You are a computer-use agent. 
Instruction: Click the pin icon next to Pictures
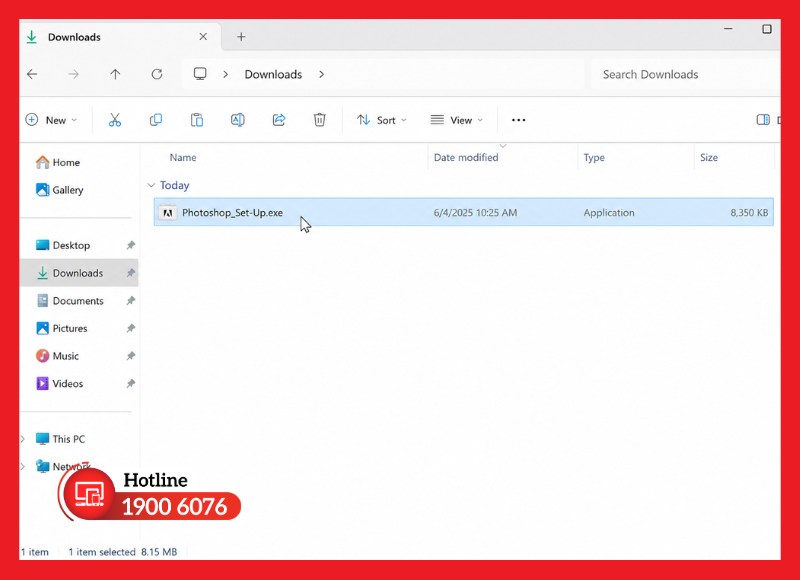tap(131, 328)
